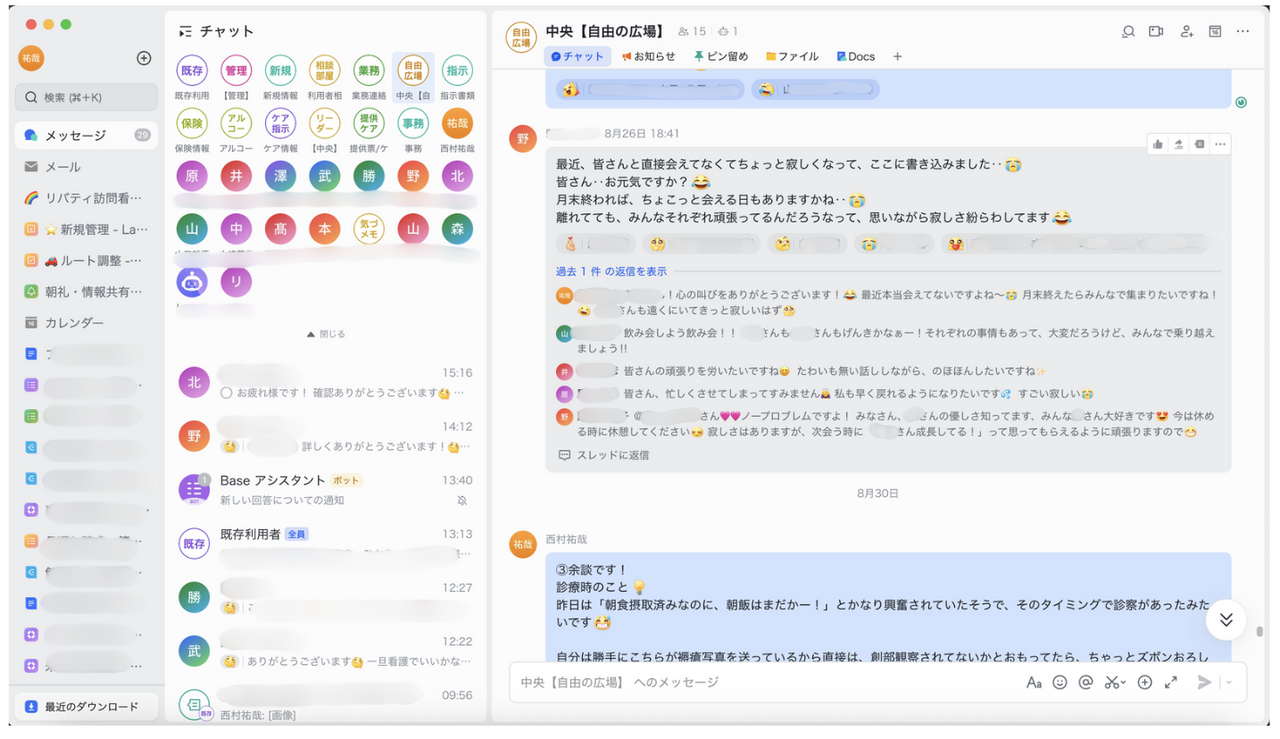Expand the message editor to full size
Viewport: 1280px width, 739px height.
(1171, 682)
